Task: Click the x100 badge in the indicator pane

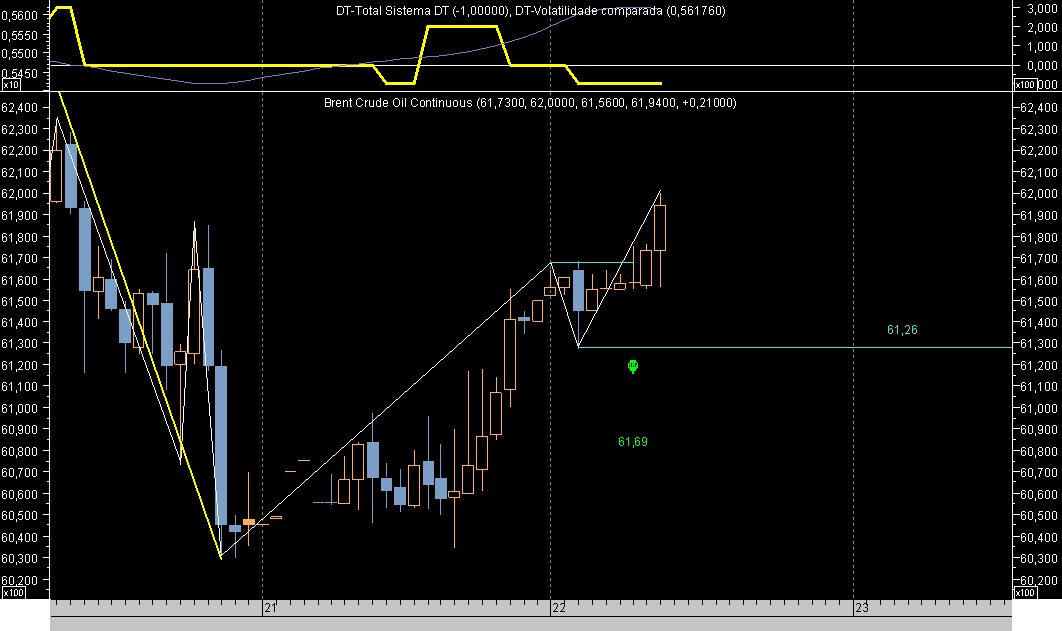Action: 1025,85
